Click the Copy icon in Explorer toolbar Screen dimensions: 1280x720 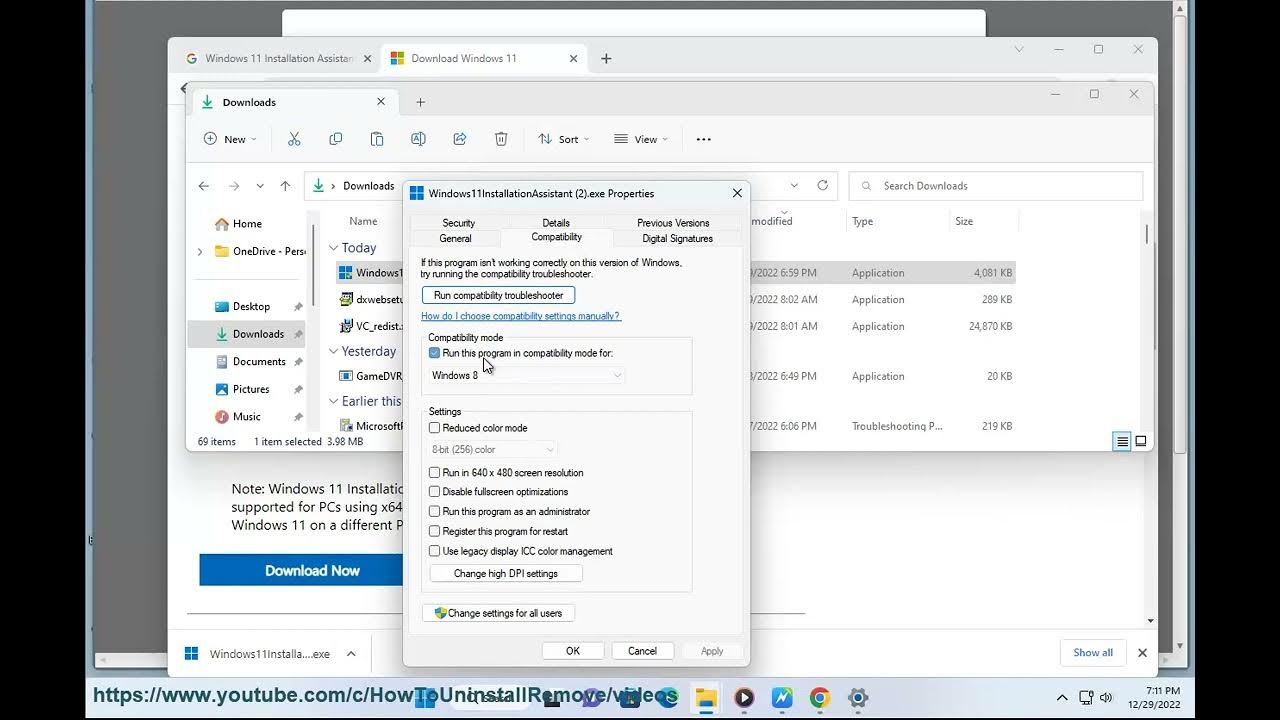coord(335,139)
